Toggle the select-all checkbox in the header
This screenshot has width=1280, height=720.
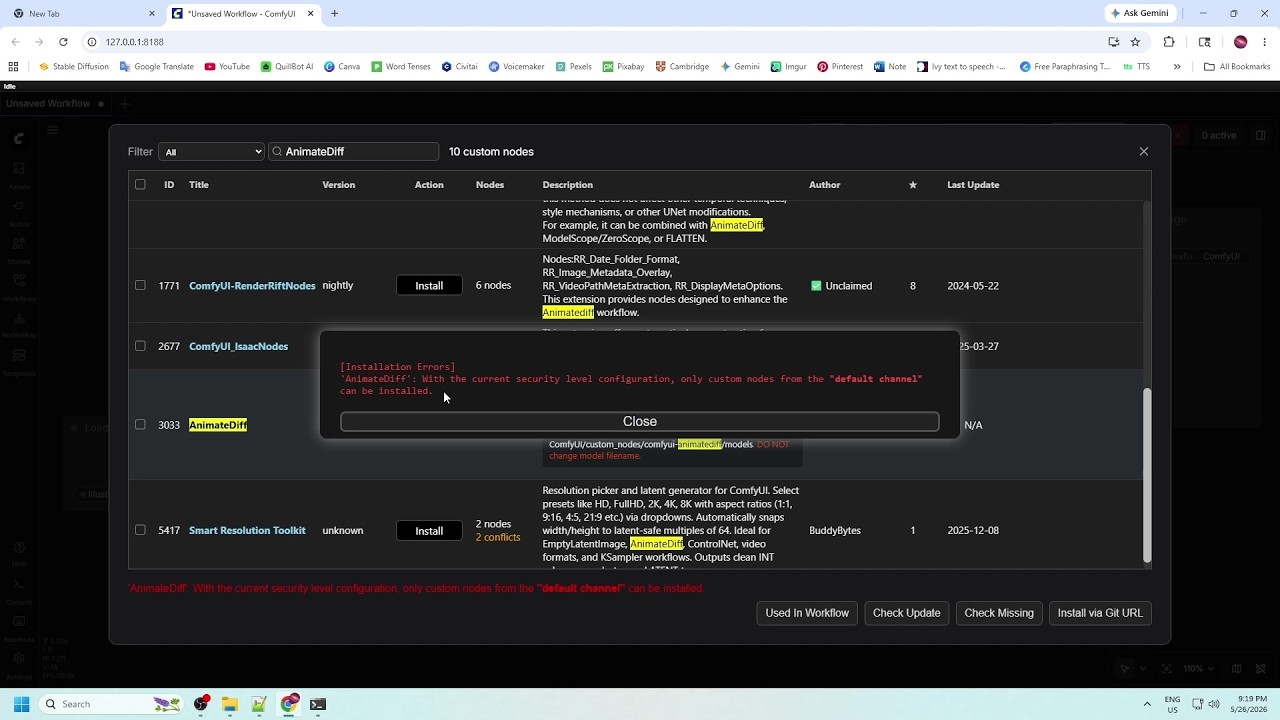pyautogui.click(x=140, y=185)
